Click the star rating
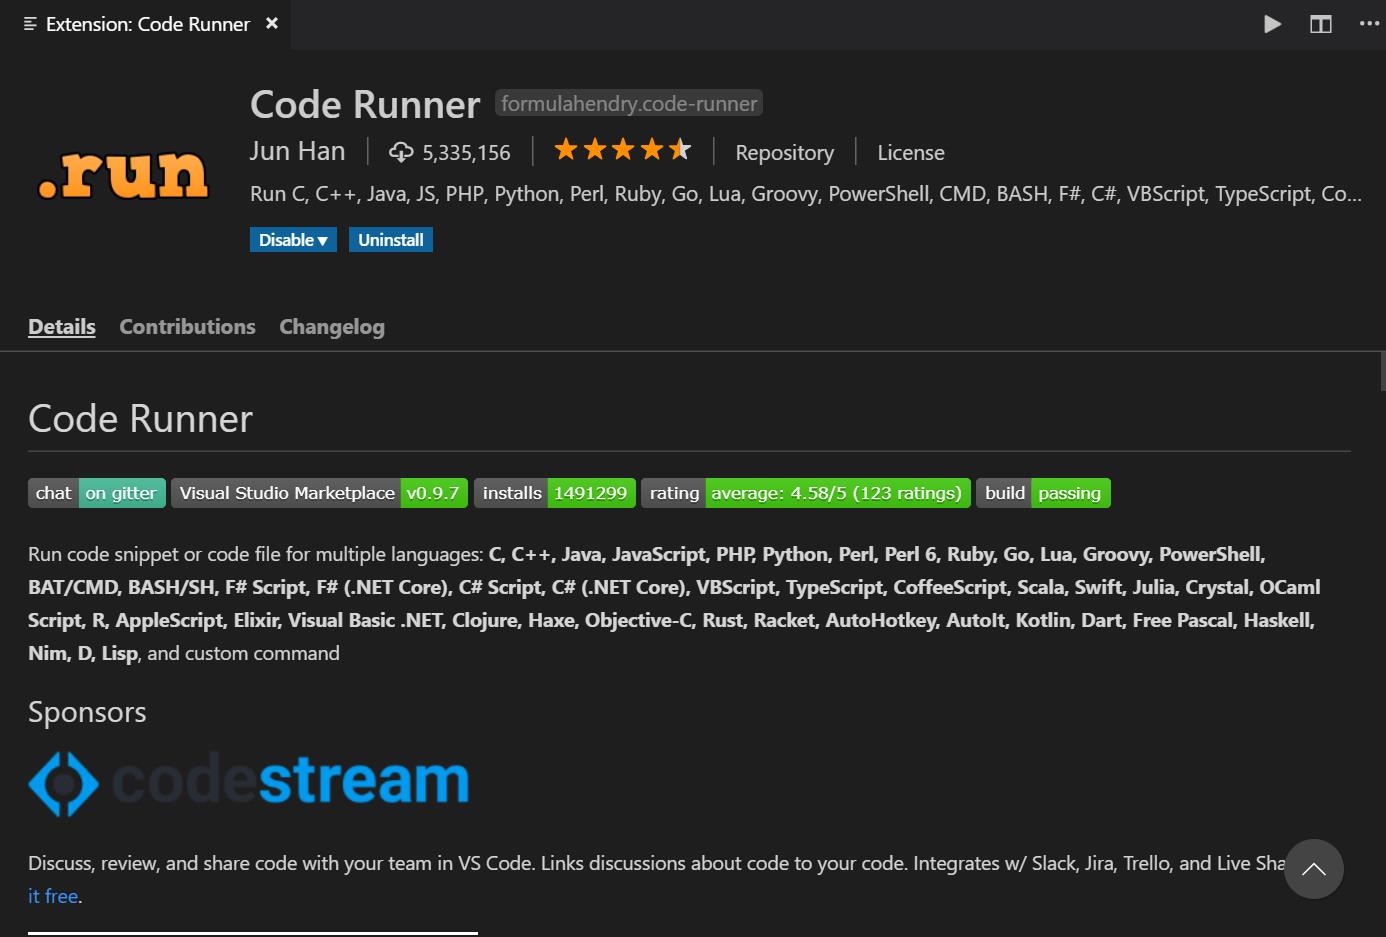Screen dimensions: 1386x937 pos(622,150)
